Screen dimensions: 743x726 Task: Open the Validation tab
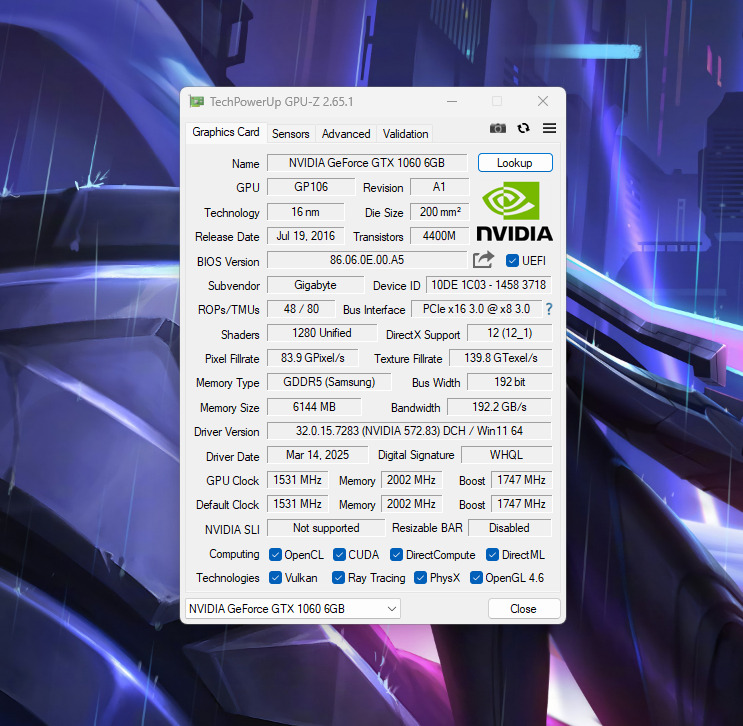click(405, 134)
